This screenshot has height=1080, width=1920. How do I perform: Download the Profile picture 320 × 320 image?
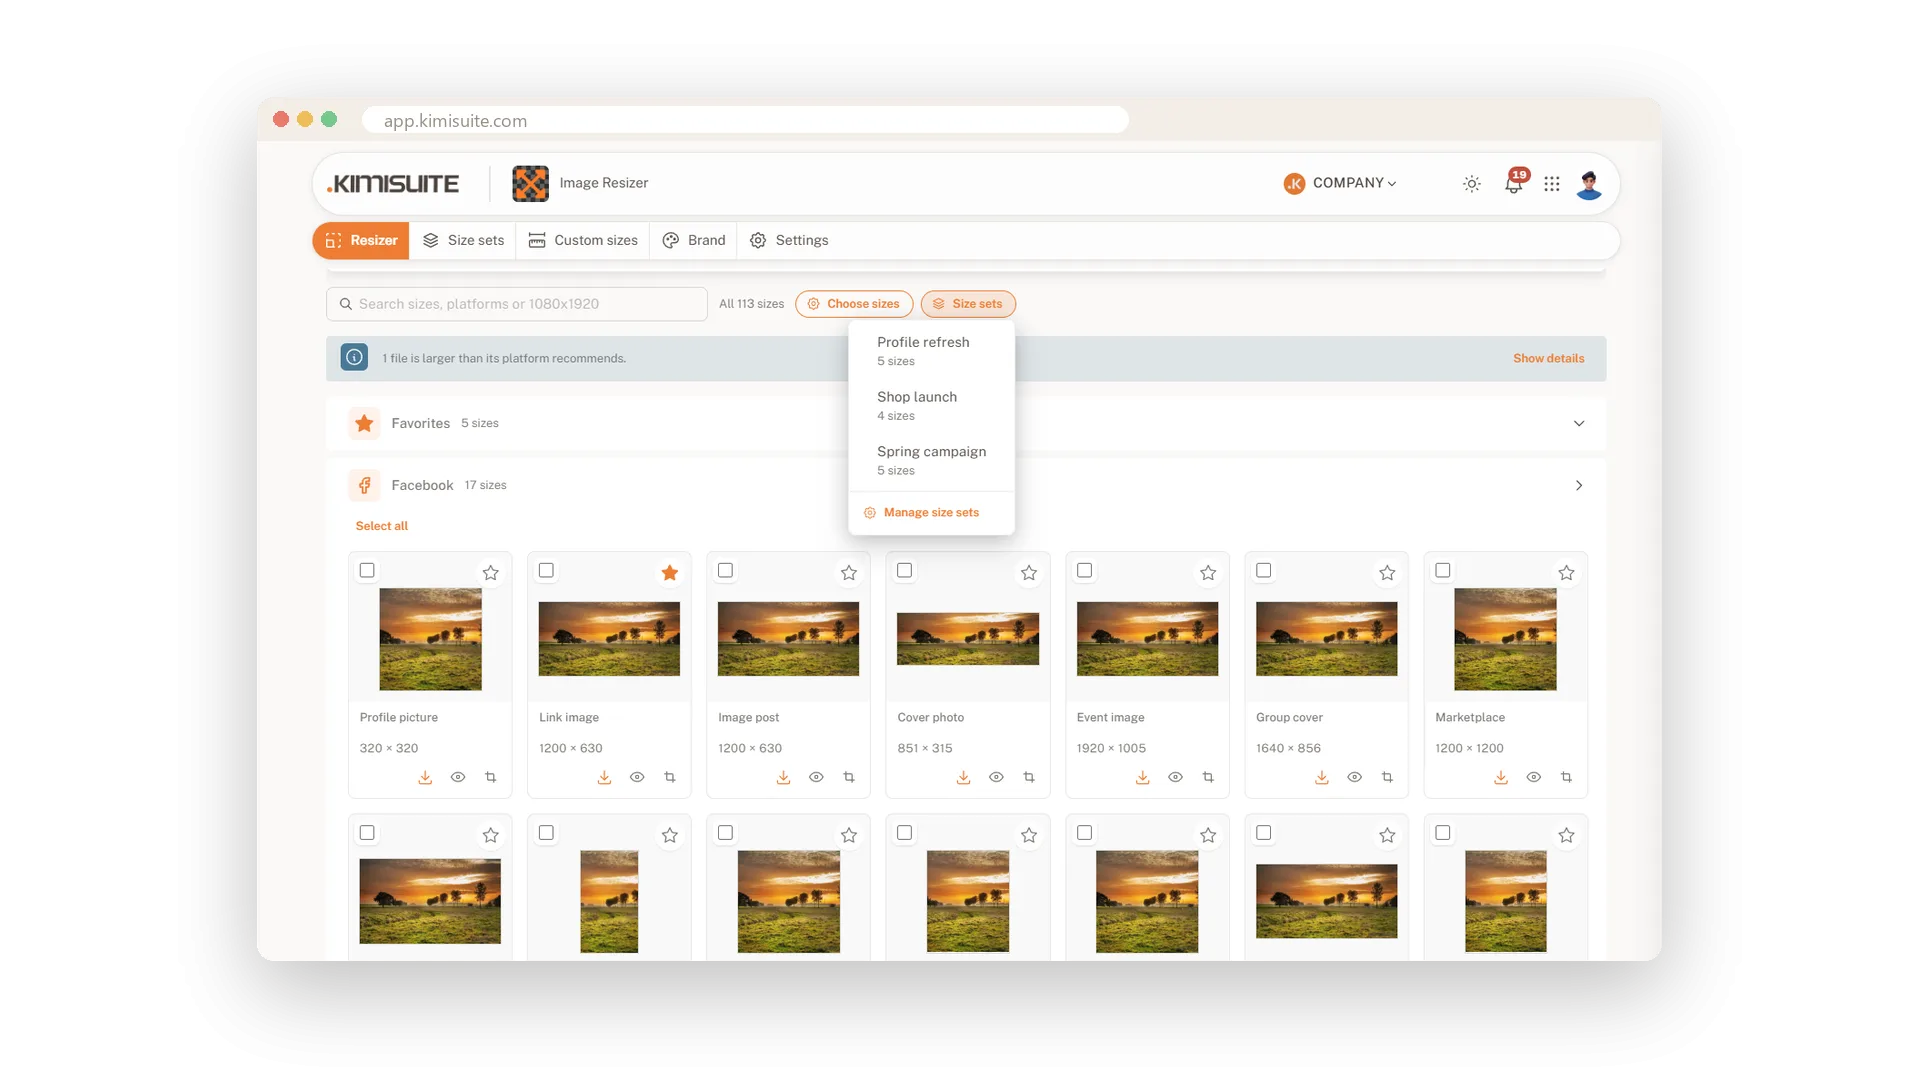(x=425, y=777)
